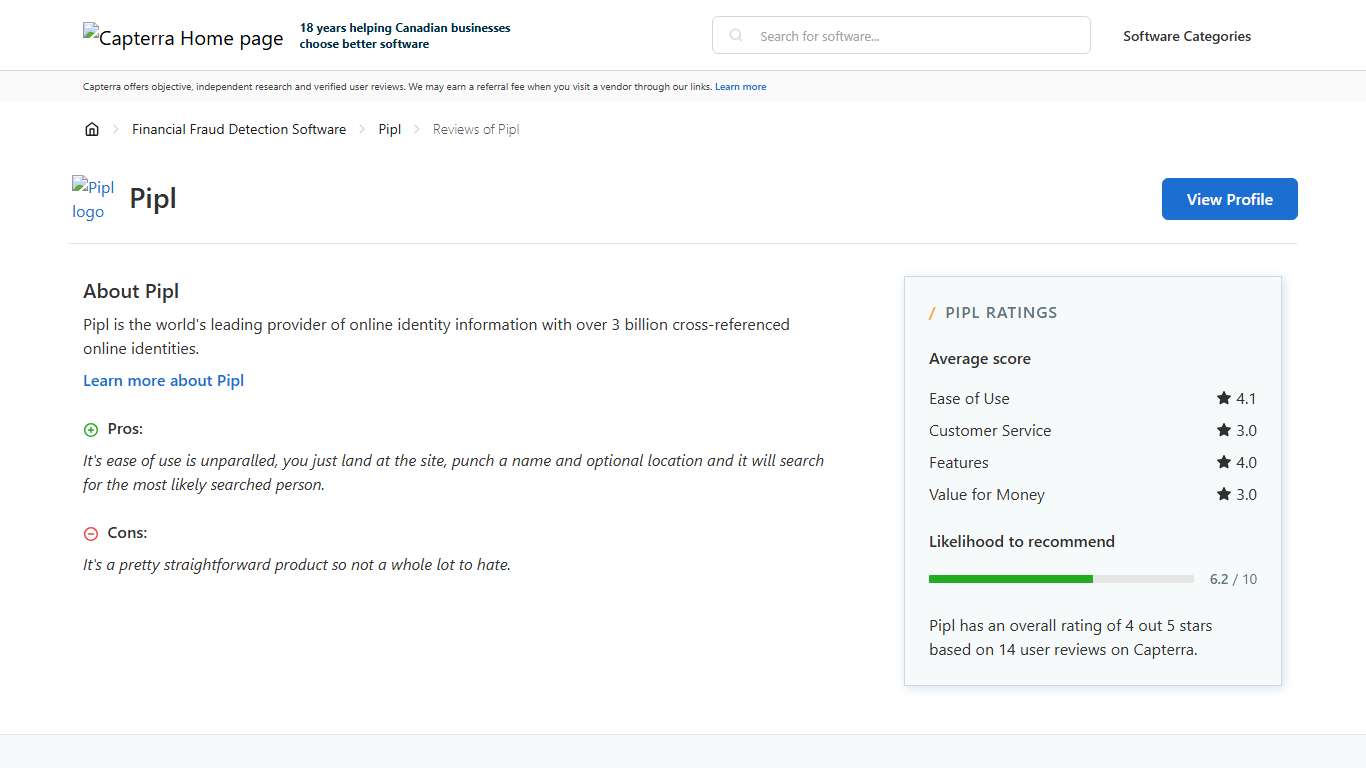Click the 6.2 / 10 recommendation score
This screenshot has width=1366, height=768.
[x=1234, y=579]
